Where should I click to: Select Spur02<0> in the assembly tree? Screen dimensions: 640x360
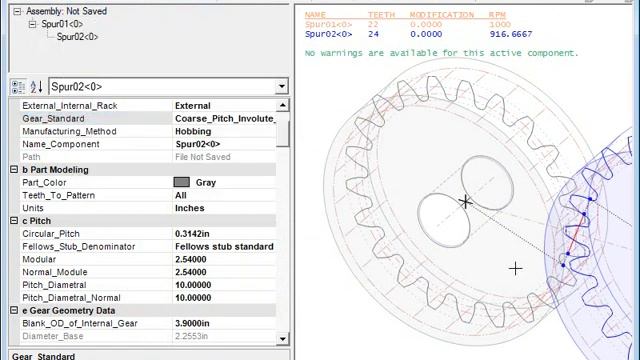click(x=77, y=37)
